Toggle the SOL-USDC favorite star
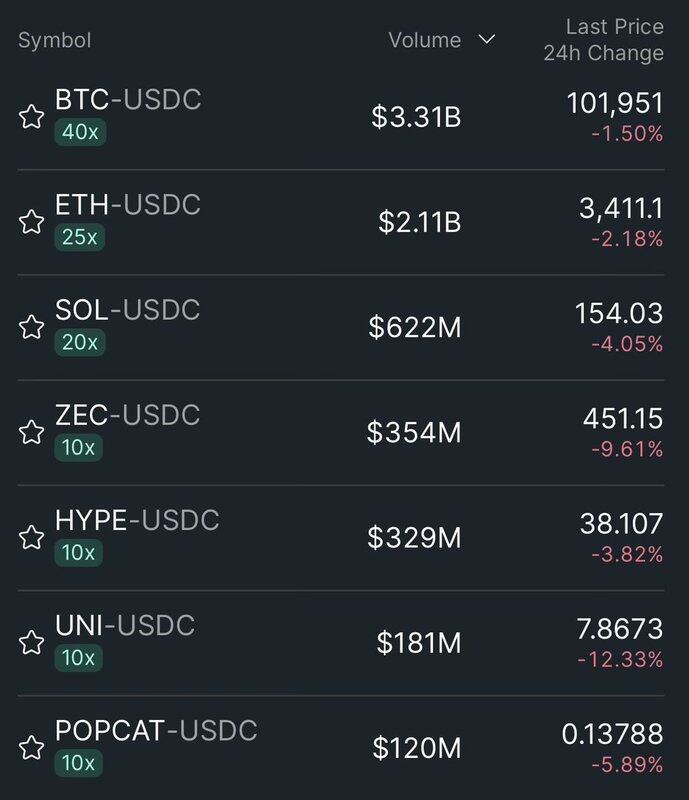This screenshot has height=800, width=689. (31, 327)
